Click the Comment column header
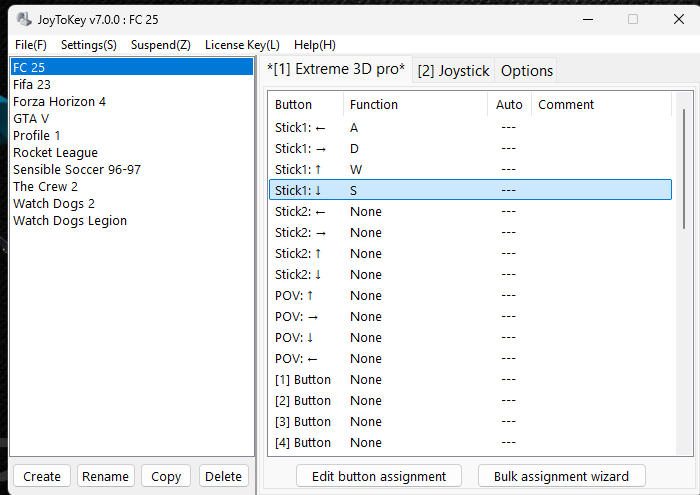Image resolution: width=700 pixels, height=495 pixels. (x=601, y=104)
